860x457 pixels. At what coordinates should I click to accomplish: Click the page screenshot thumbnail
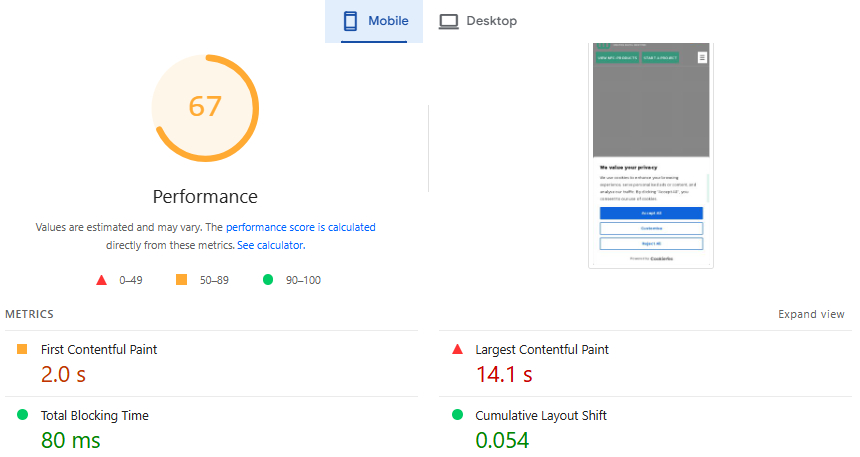[x=651, y=155]
